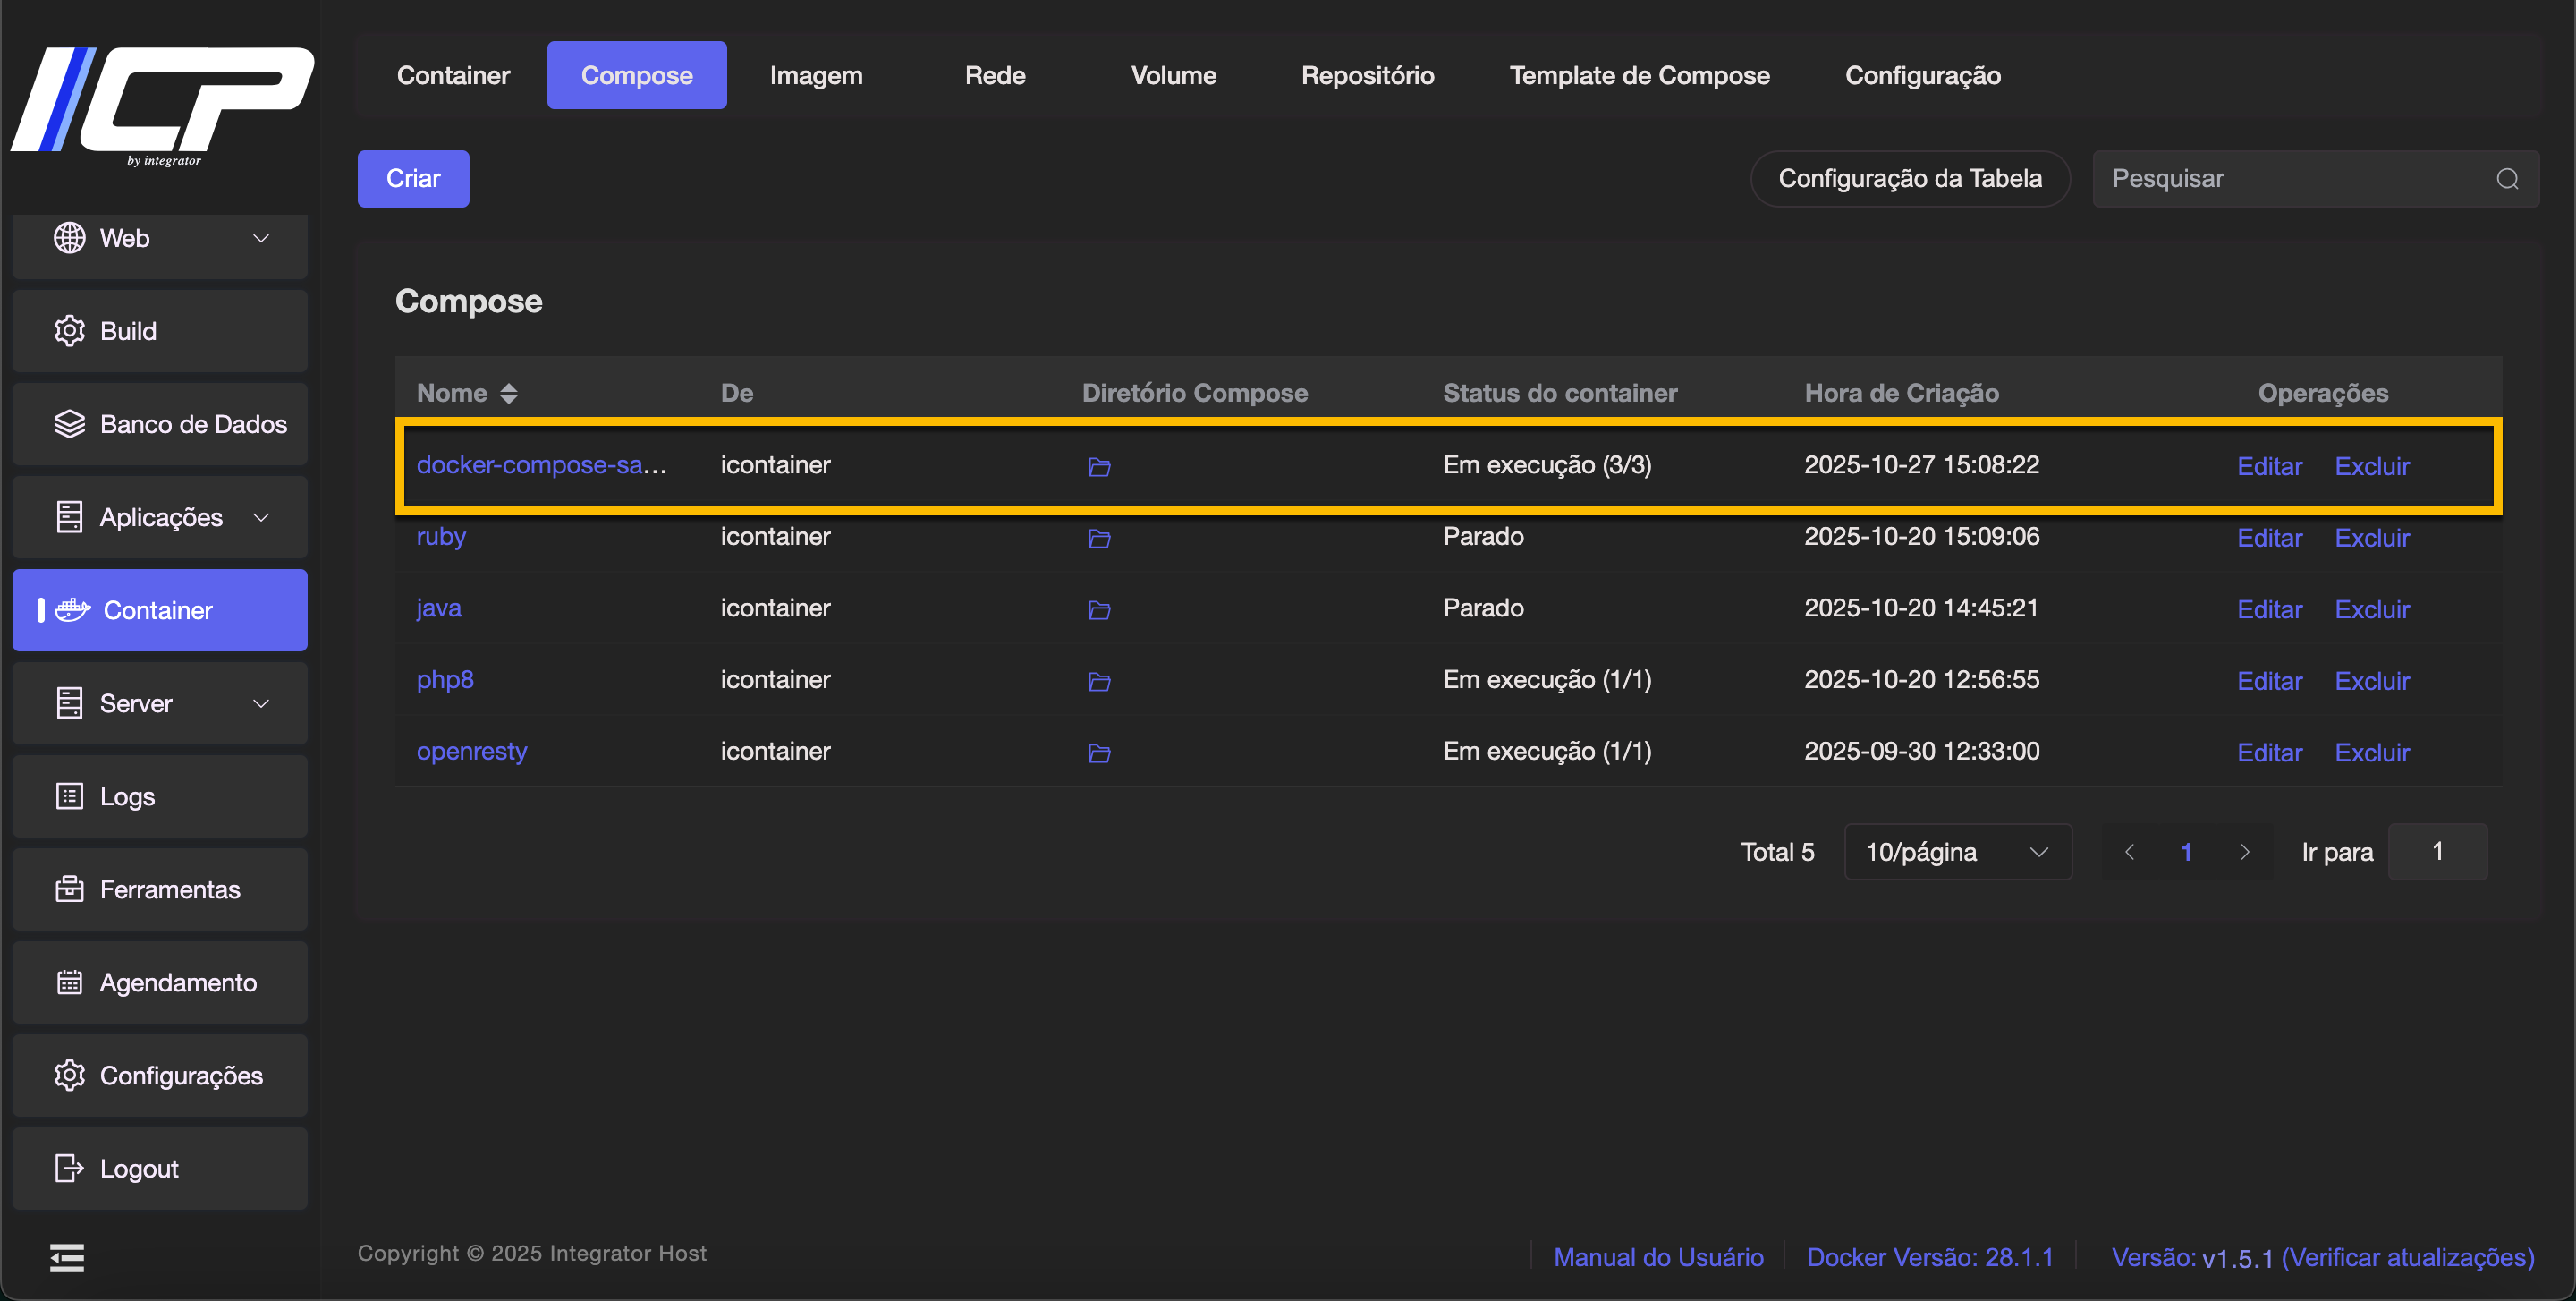
Task: Click the Criar button
Action: [x=413, y=179]
